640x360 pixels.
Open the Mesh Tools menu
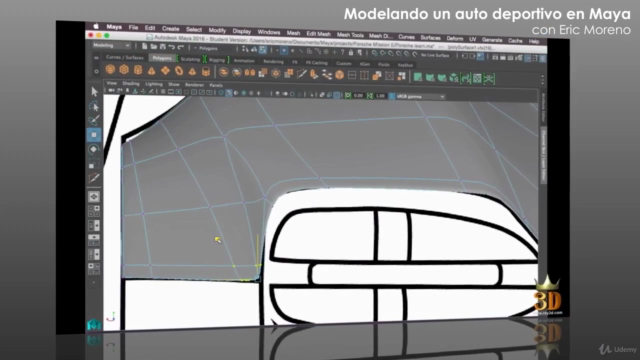350,35
